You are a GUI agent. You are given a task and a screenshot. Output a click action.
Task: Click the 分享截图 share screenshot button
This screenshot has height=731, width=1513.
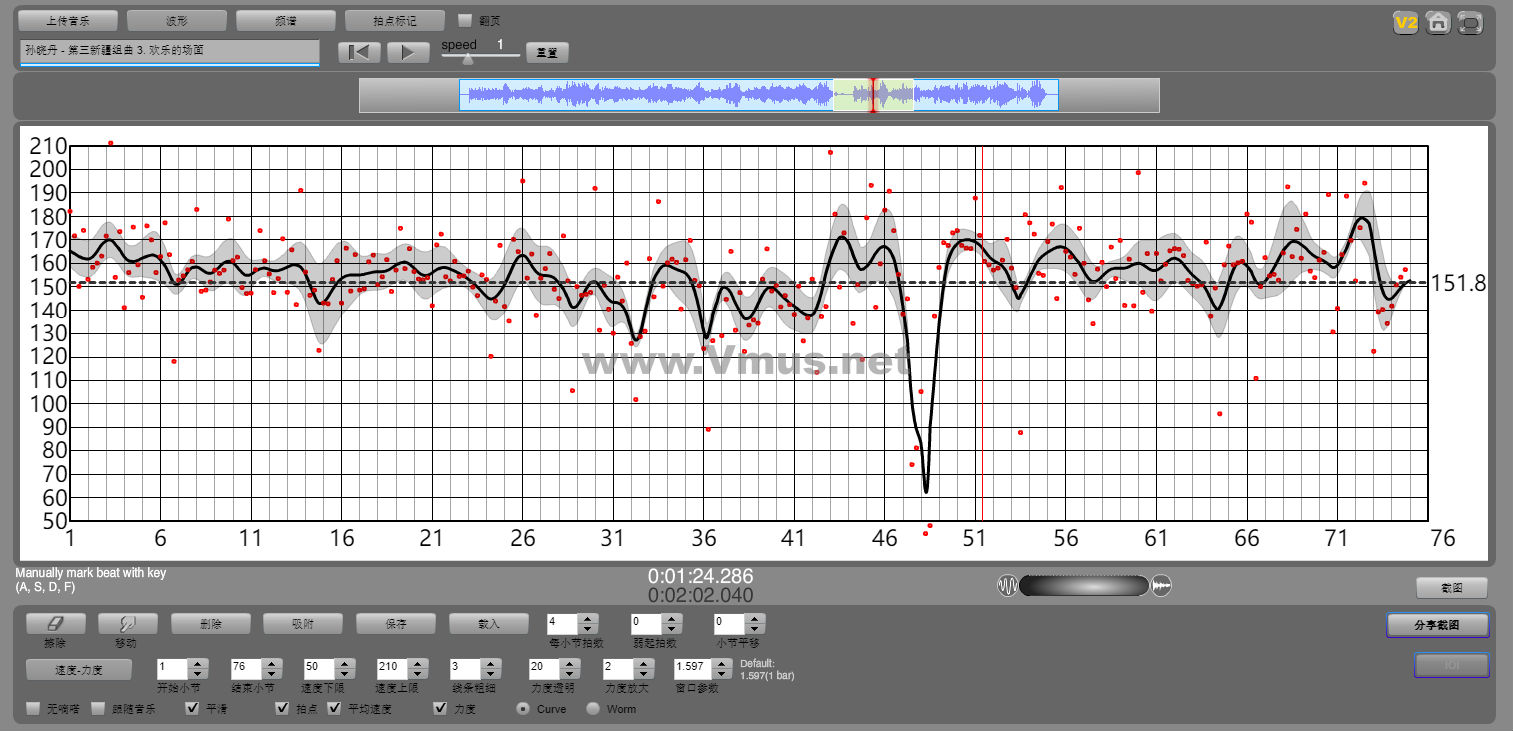(1437, 625)
